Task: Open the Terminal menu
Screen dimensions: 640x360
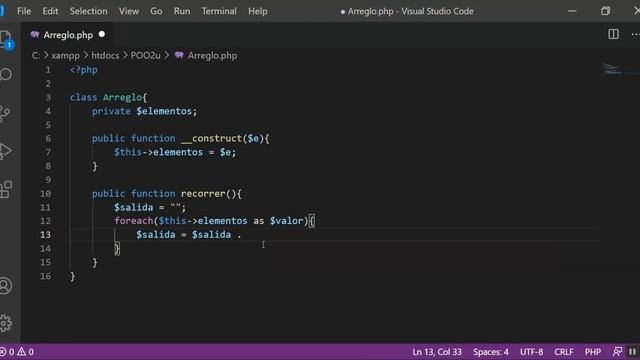Action: (x=219, y=11)
